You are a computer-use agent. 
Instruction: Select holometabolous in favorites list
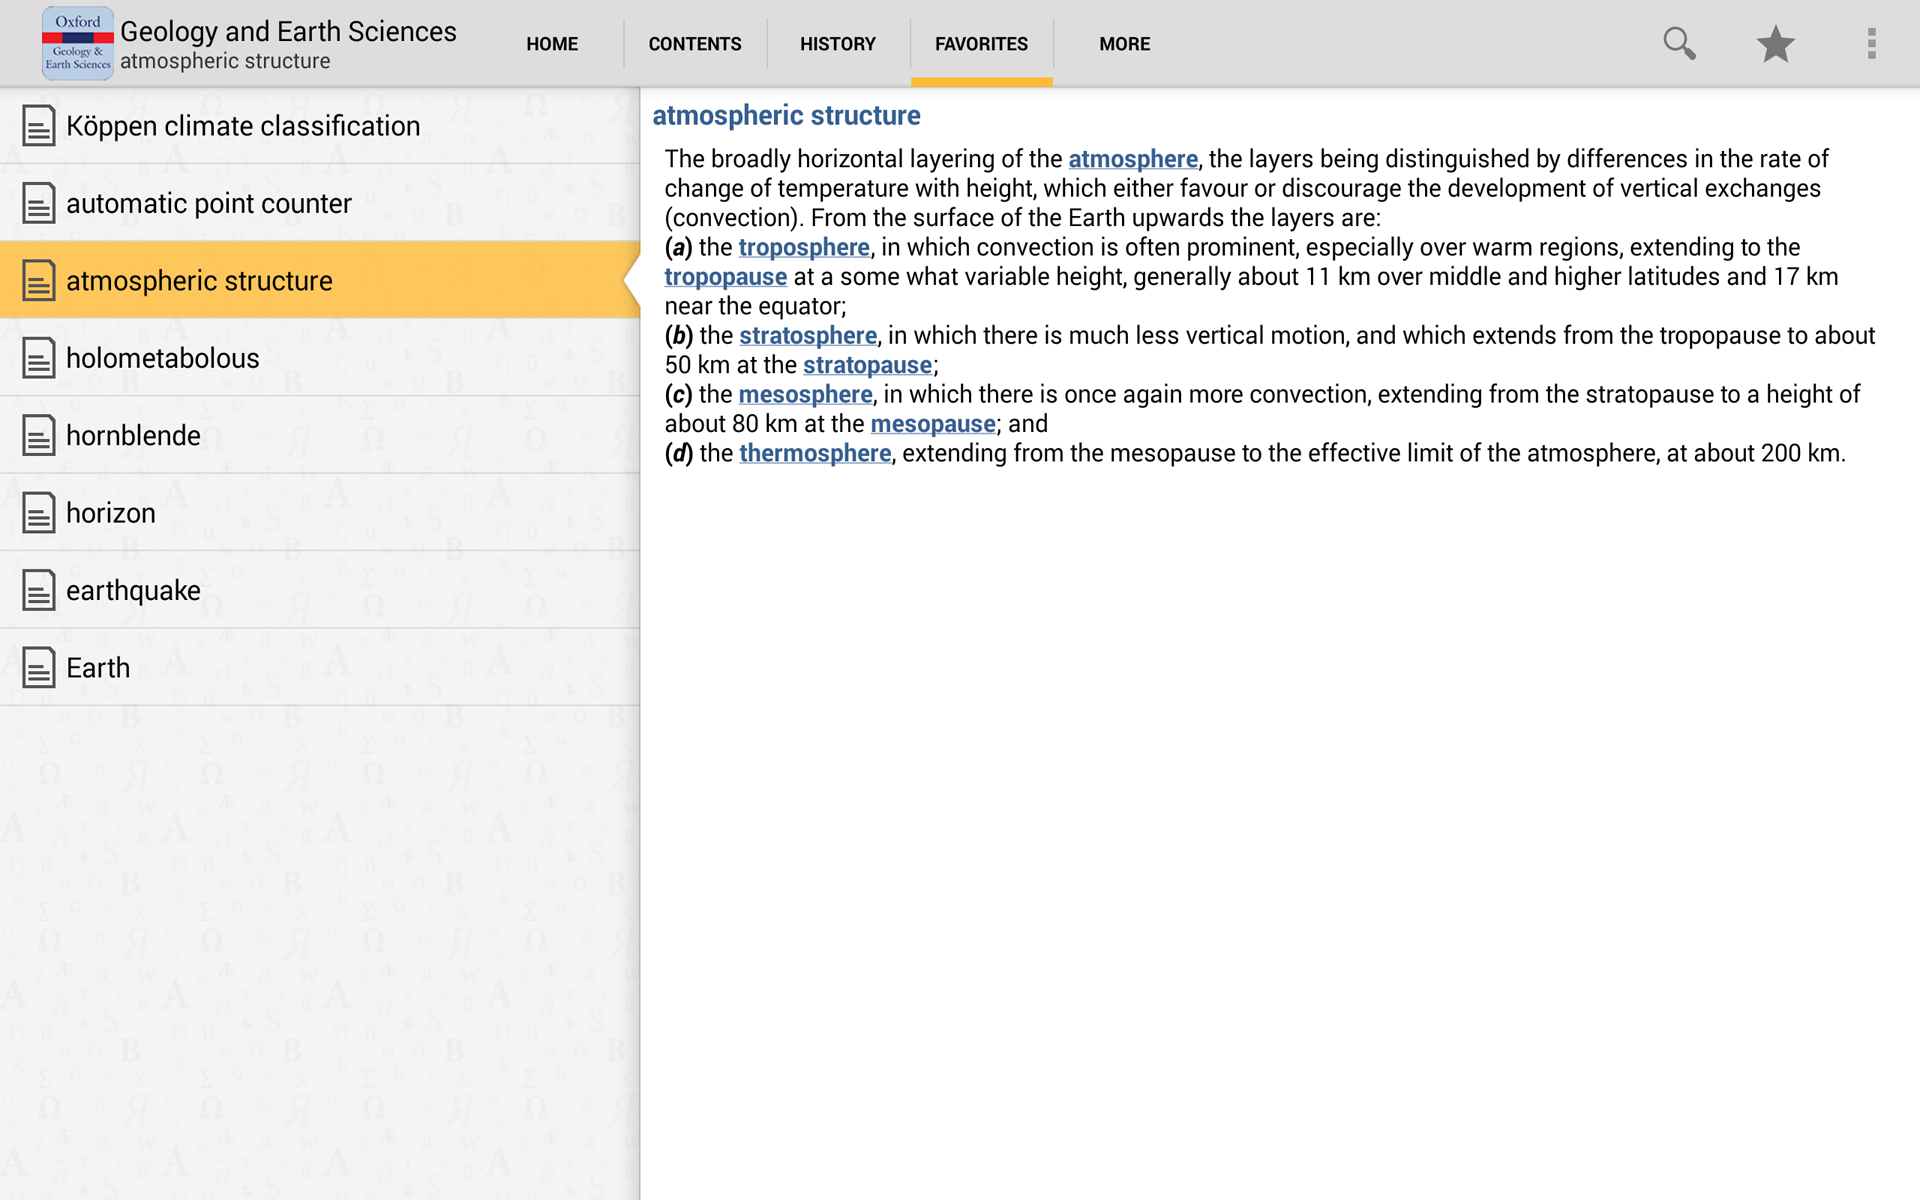coord(163,358)
